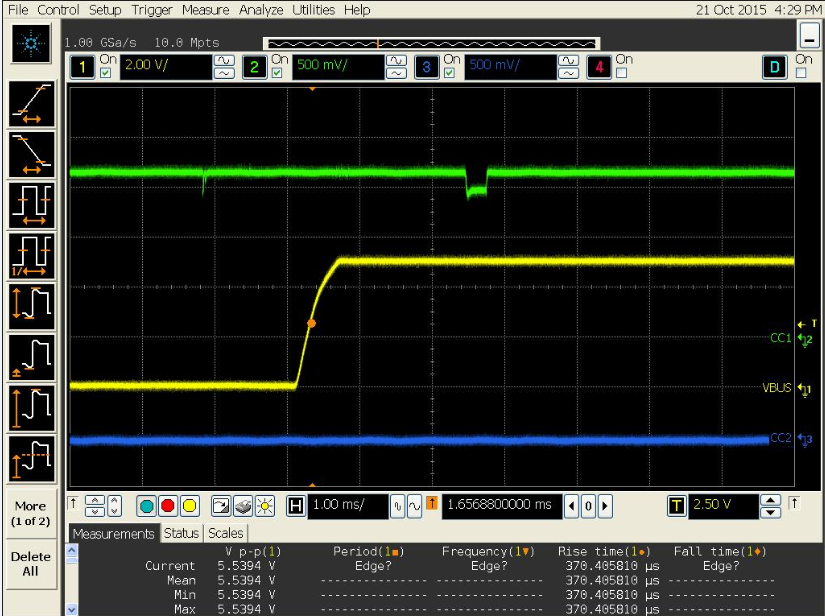Click the teal run acquisition button
This screenshot has width=825, height=616.
(x=147, y=506)
